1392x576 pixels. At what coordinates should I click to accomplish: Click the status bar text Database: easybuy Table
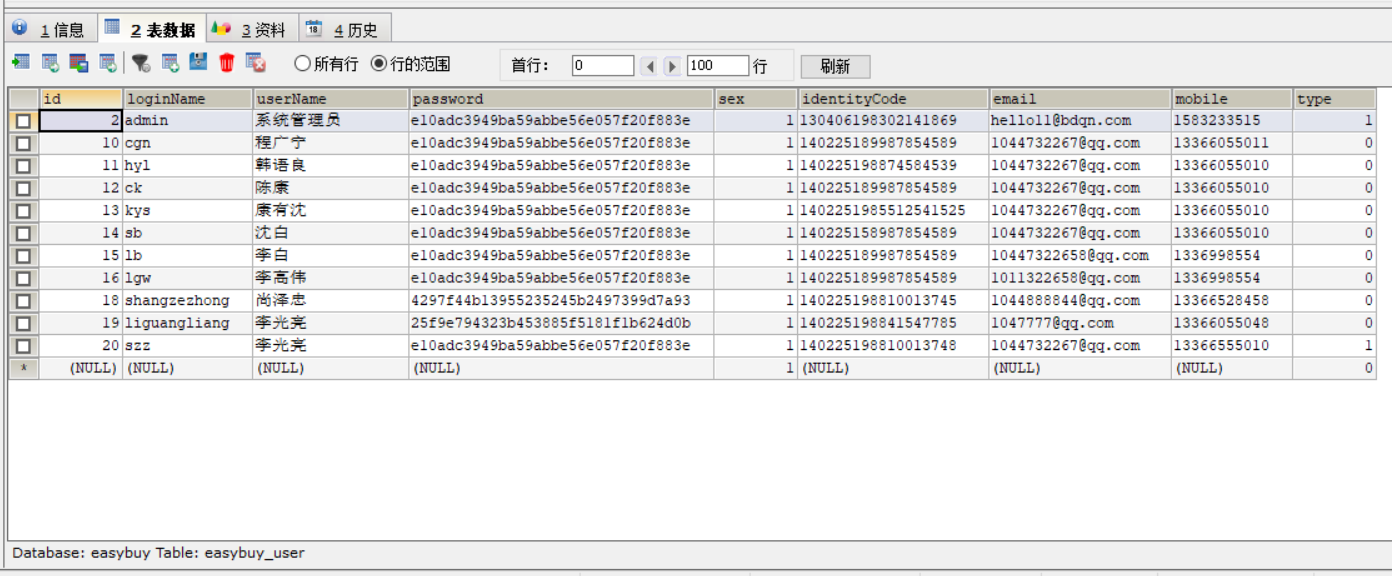click(158, 553)
